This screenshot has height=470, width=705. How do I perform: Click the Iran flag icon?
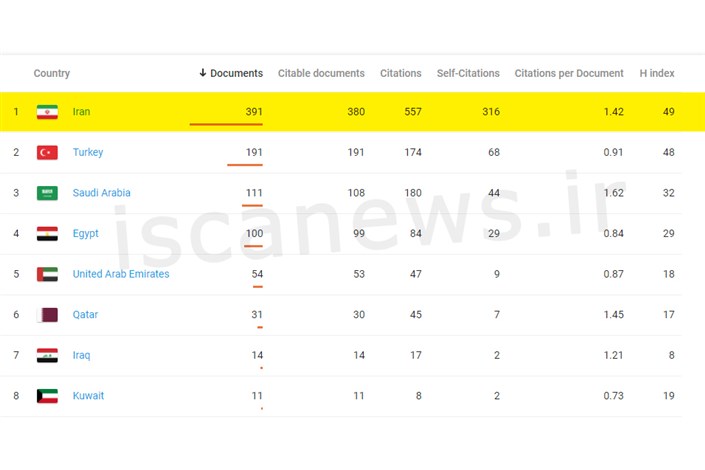point(47,112)
